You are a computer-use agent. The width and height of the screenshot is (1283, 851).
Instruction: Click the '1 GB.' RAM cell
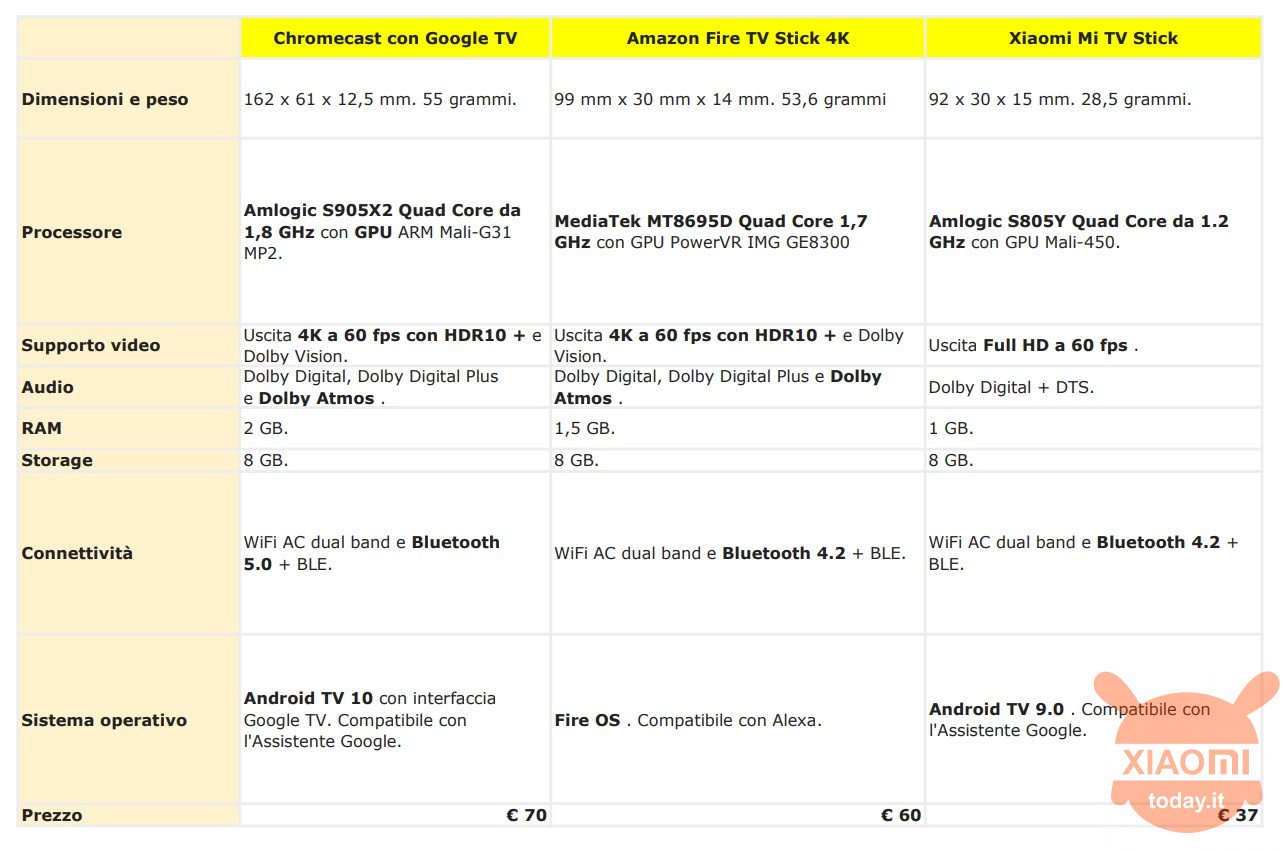[x=1093, y=428]
